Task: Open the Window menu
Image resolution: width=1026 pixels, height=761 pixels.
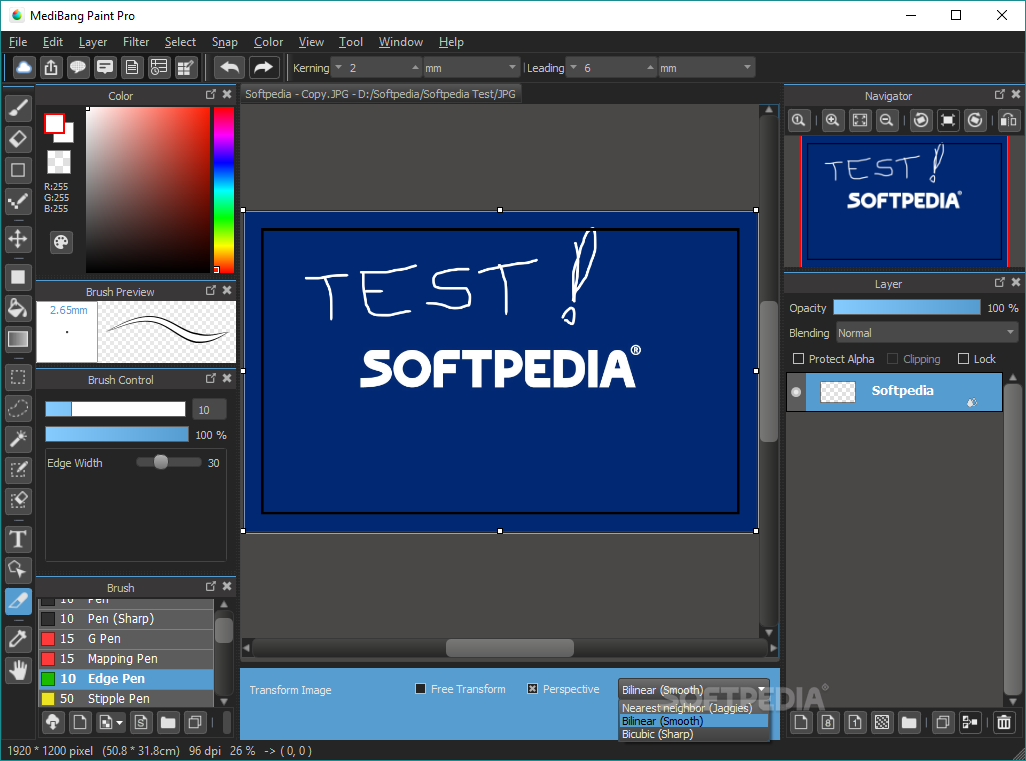Action: point(400,42)
